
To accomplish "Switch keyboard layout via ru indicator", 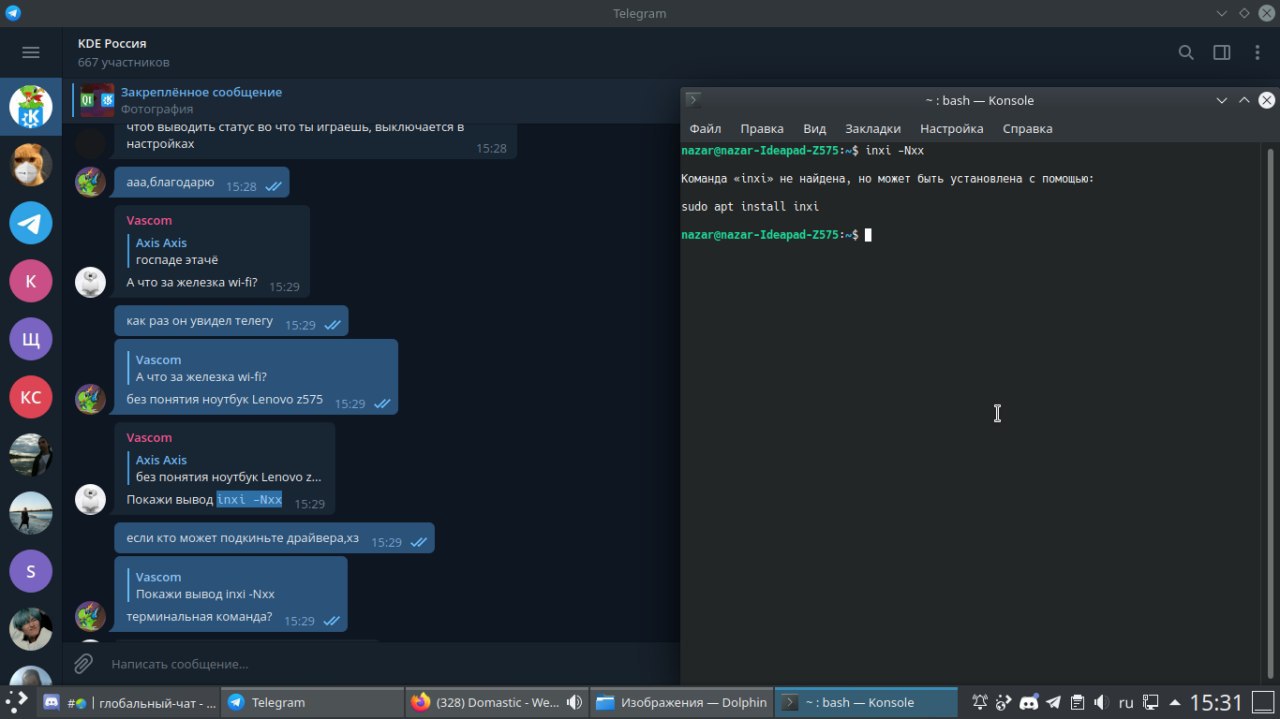I will pyautogui.click(x=1126, y=702).
